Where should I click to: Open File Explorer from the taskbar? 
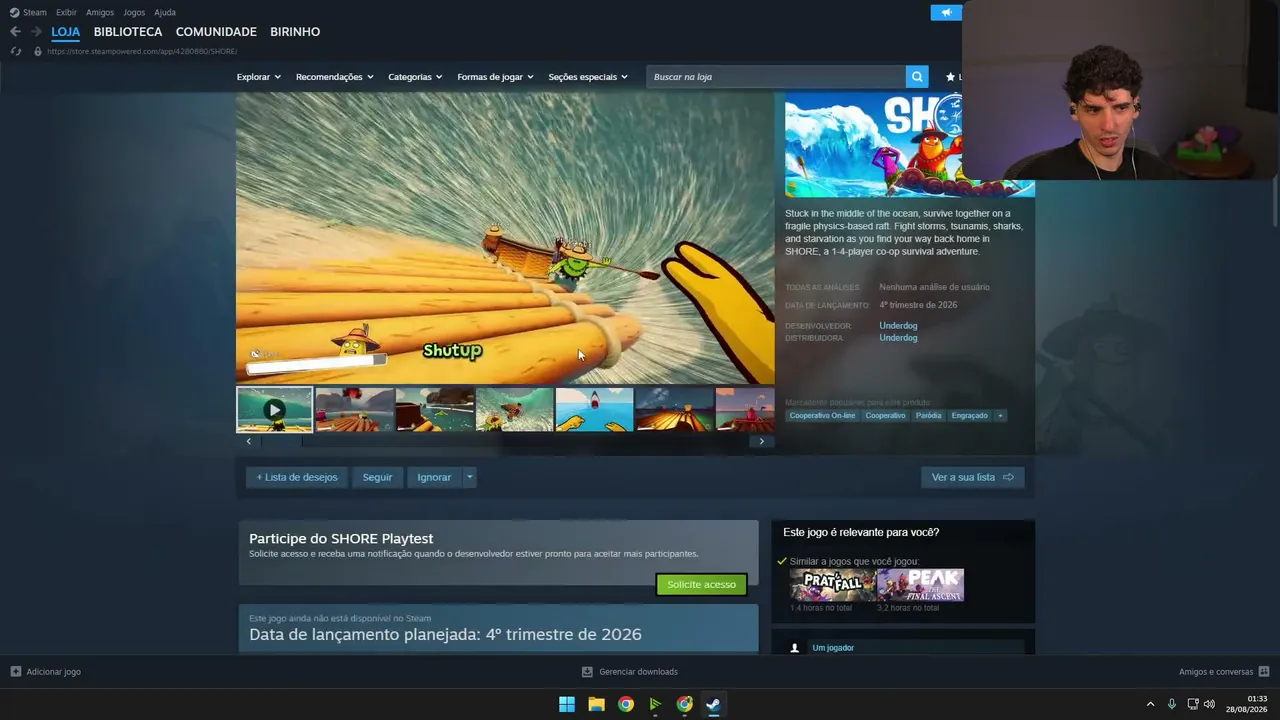(x=596, y=704)
